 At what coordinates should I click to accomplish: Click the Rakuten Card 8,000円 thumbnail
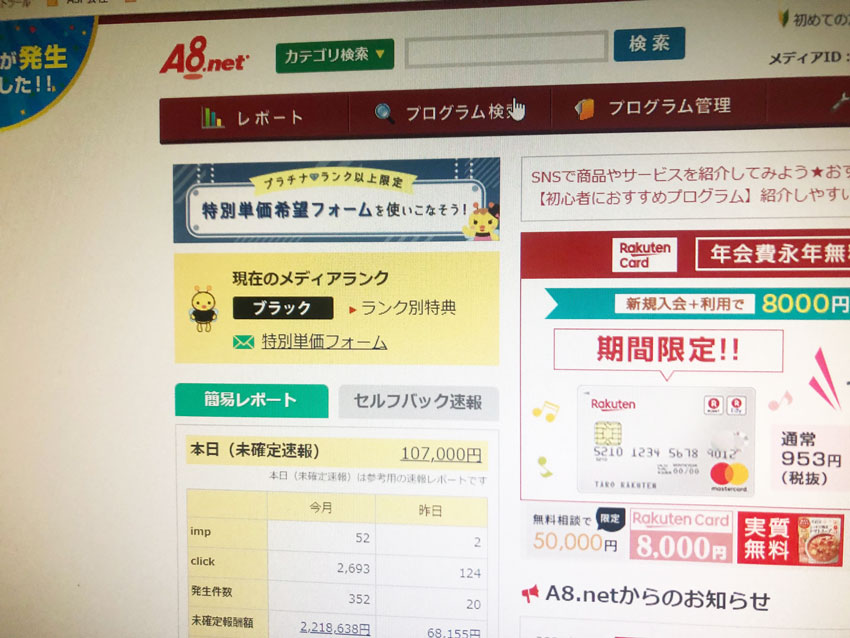point(681,536)
